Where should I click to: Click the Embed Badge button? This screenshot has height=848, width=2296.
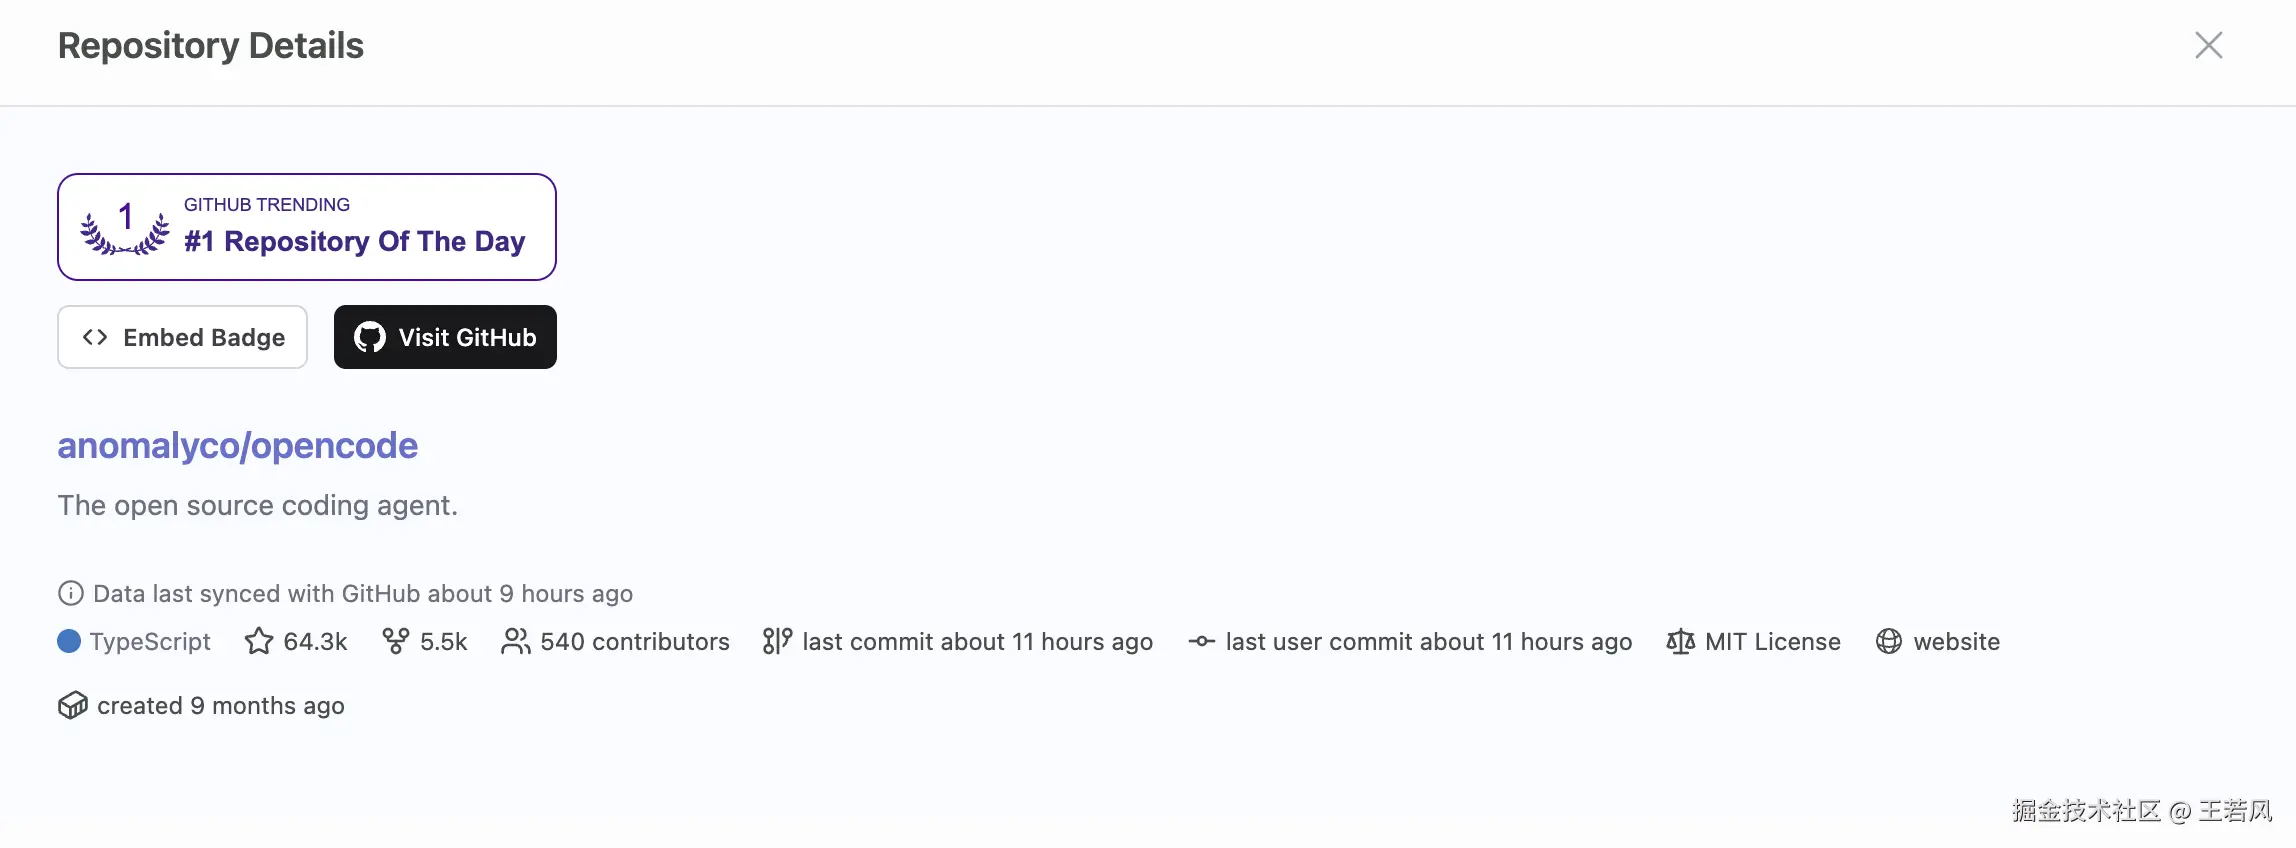coord(182,337)
